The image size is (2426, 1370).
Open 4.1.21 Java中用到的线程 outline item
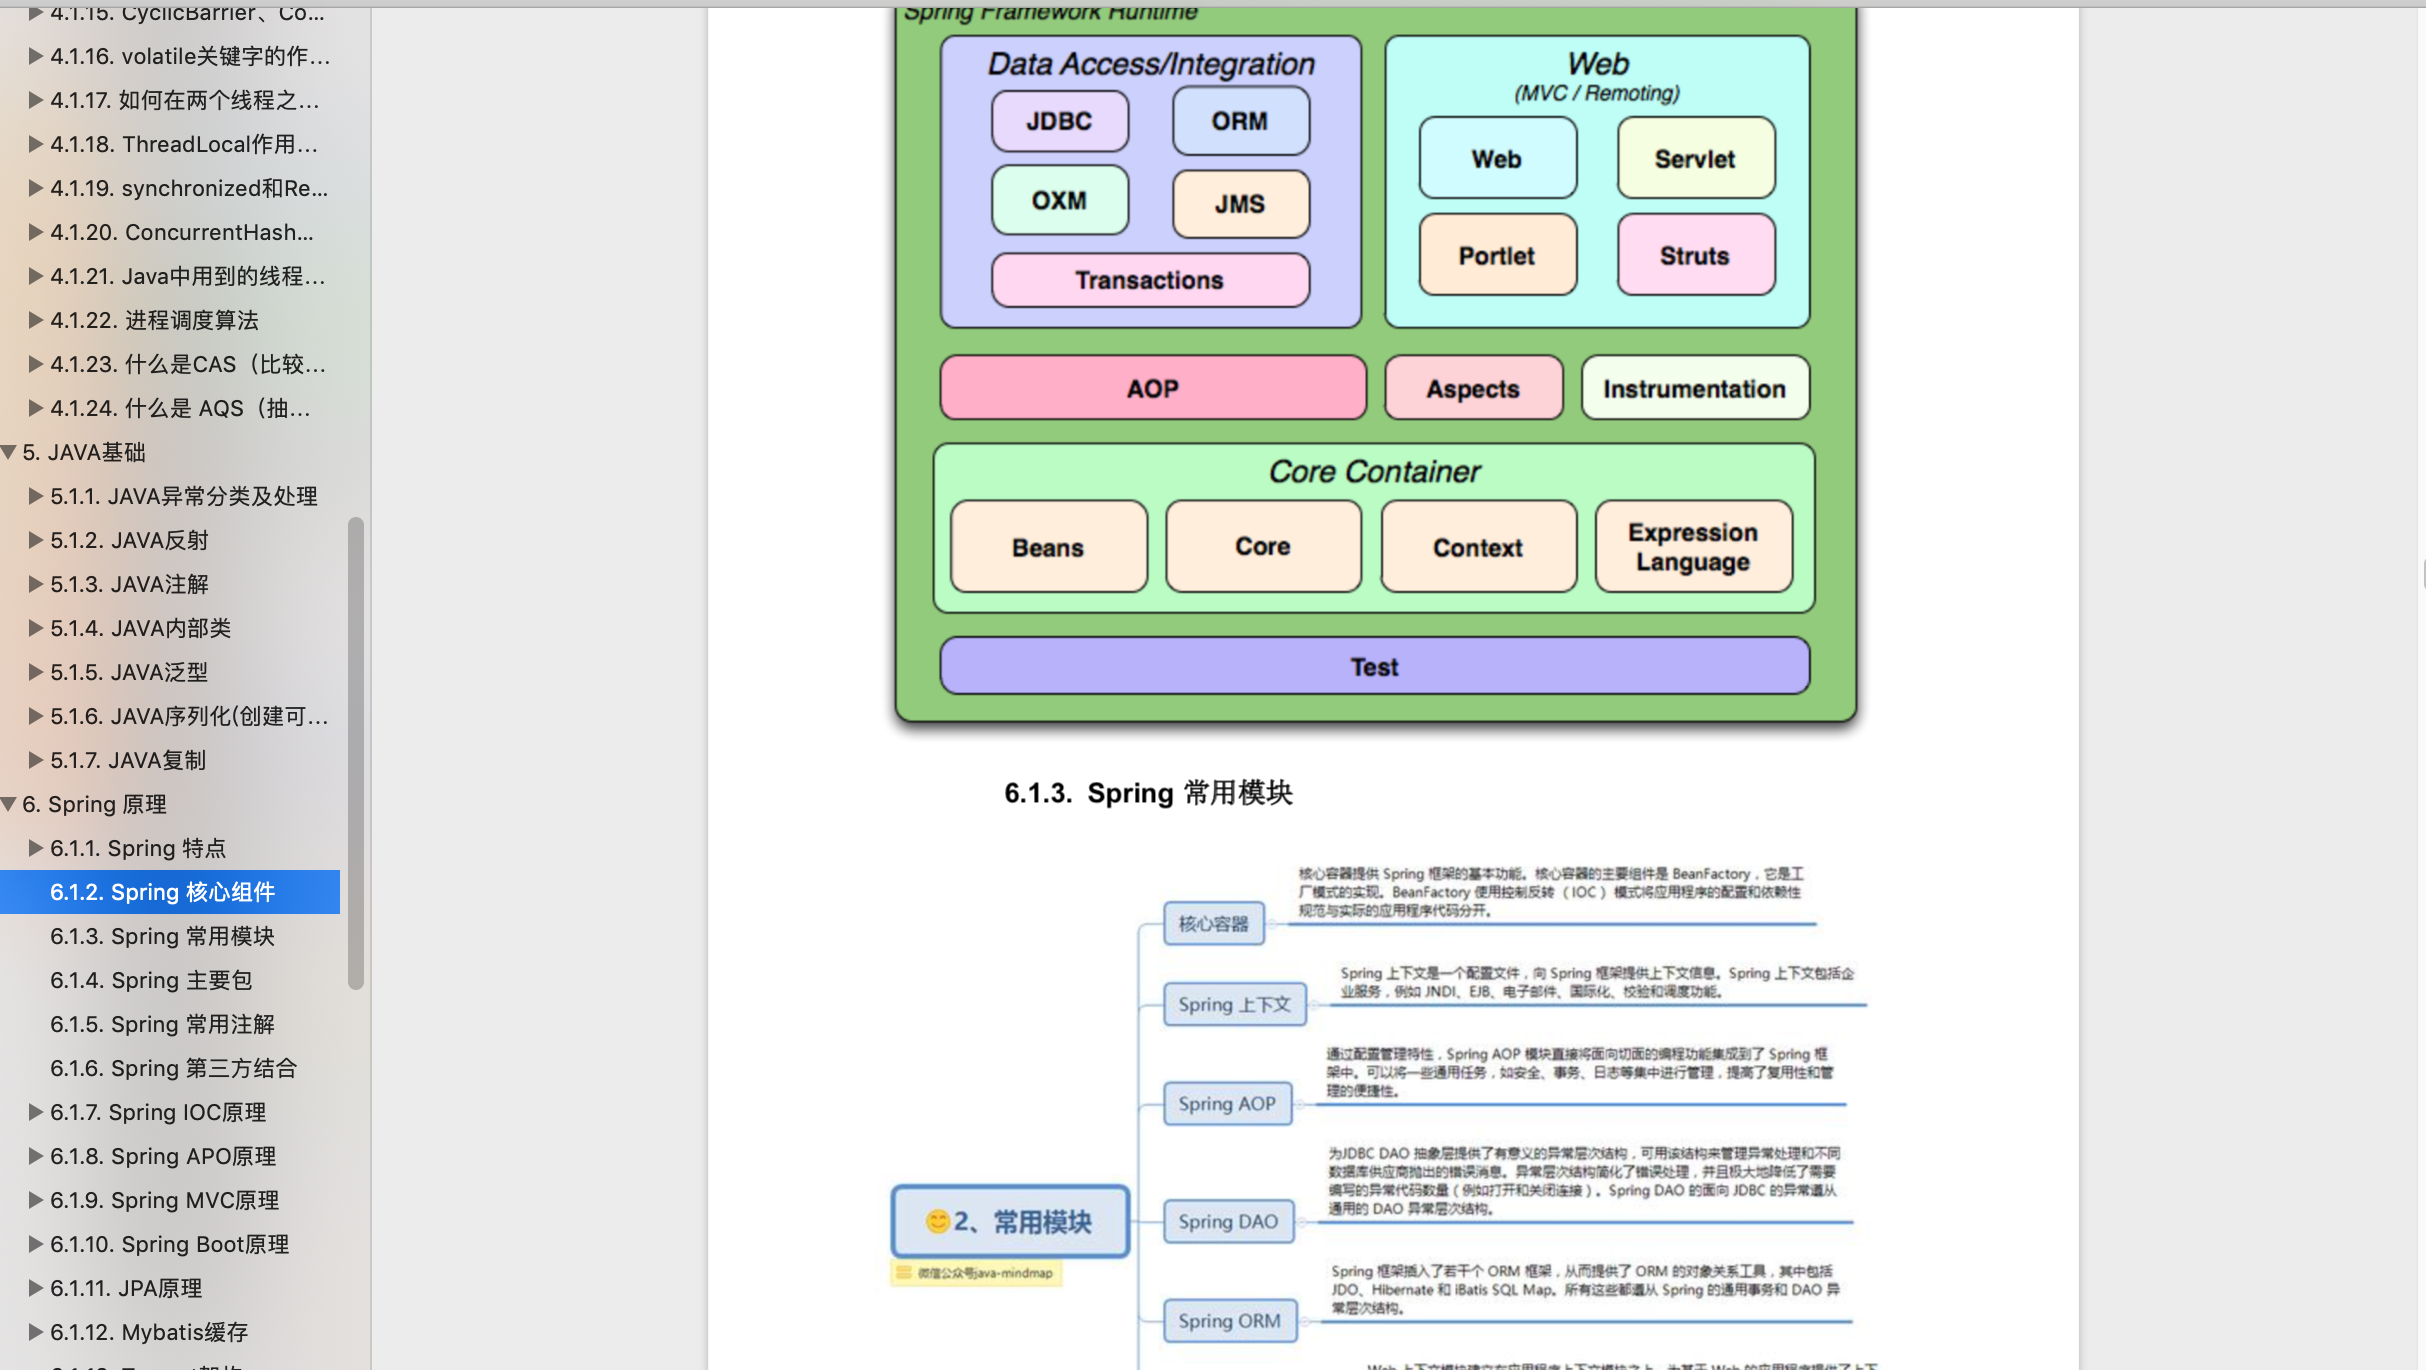click(188, 276)
